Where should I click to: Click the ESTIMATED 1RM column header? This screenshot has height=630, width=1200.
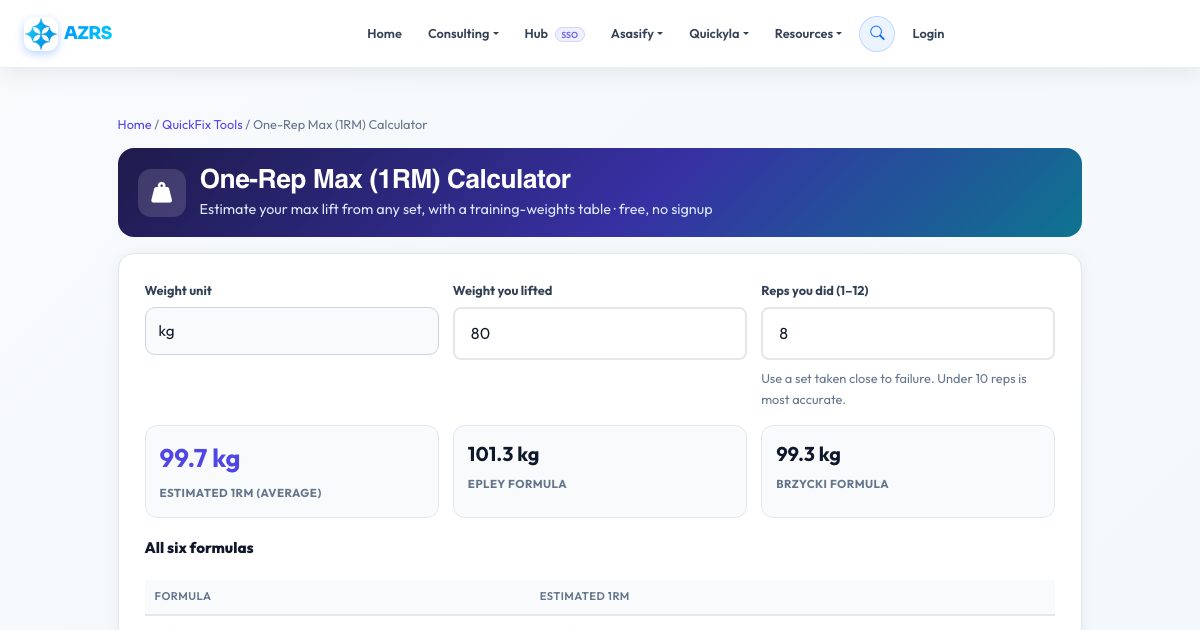pyautogui.click(x=585, y=596)
